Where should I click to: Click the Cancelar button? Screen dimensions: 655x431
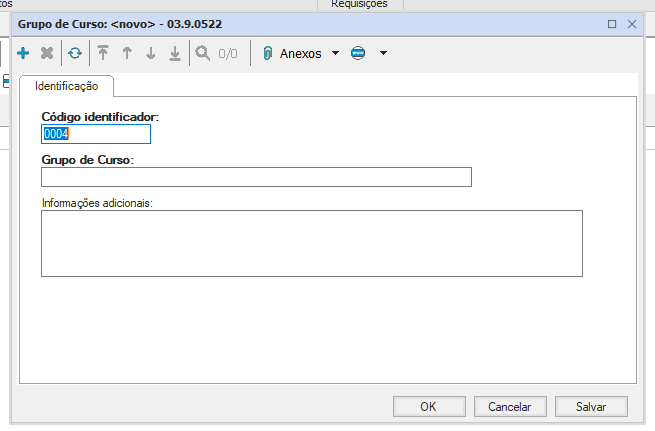tap(509, 406)
